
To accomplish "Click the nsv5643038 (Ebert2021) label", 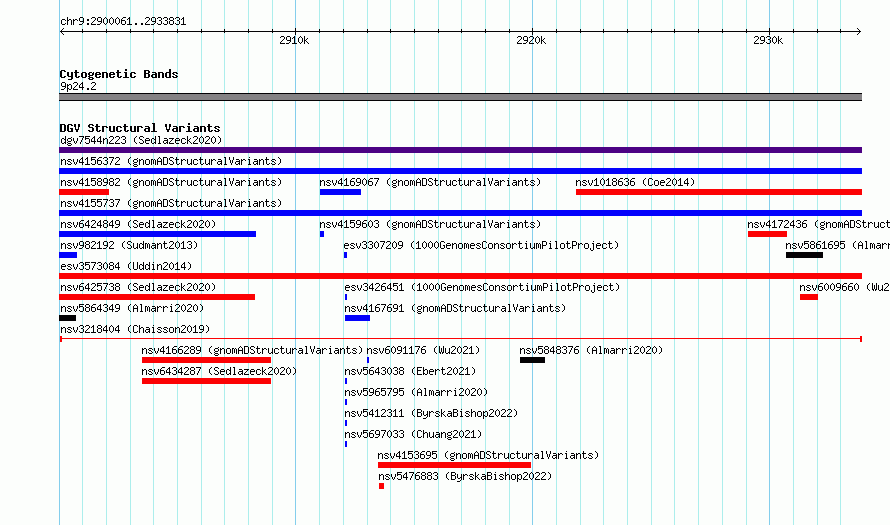I will [410, 371].
